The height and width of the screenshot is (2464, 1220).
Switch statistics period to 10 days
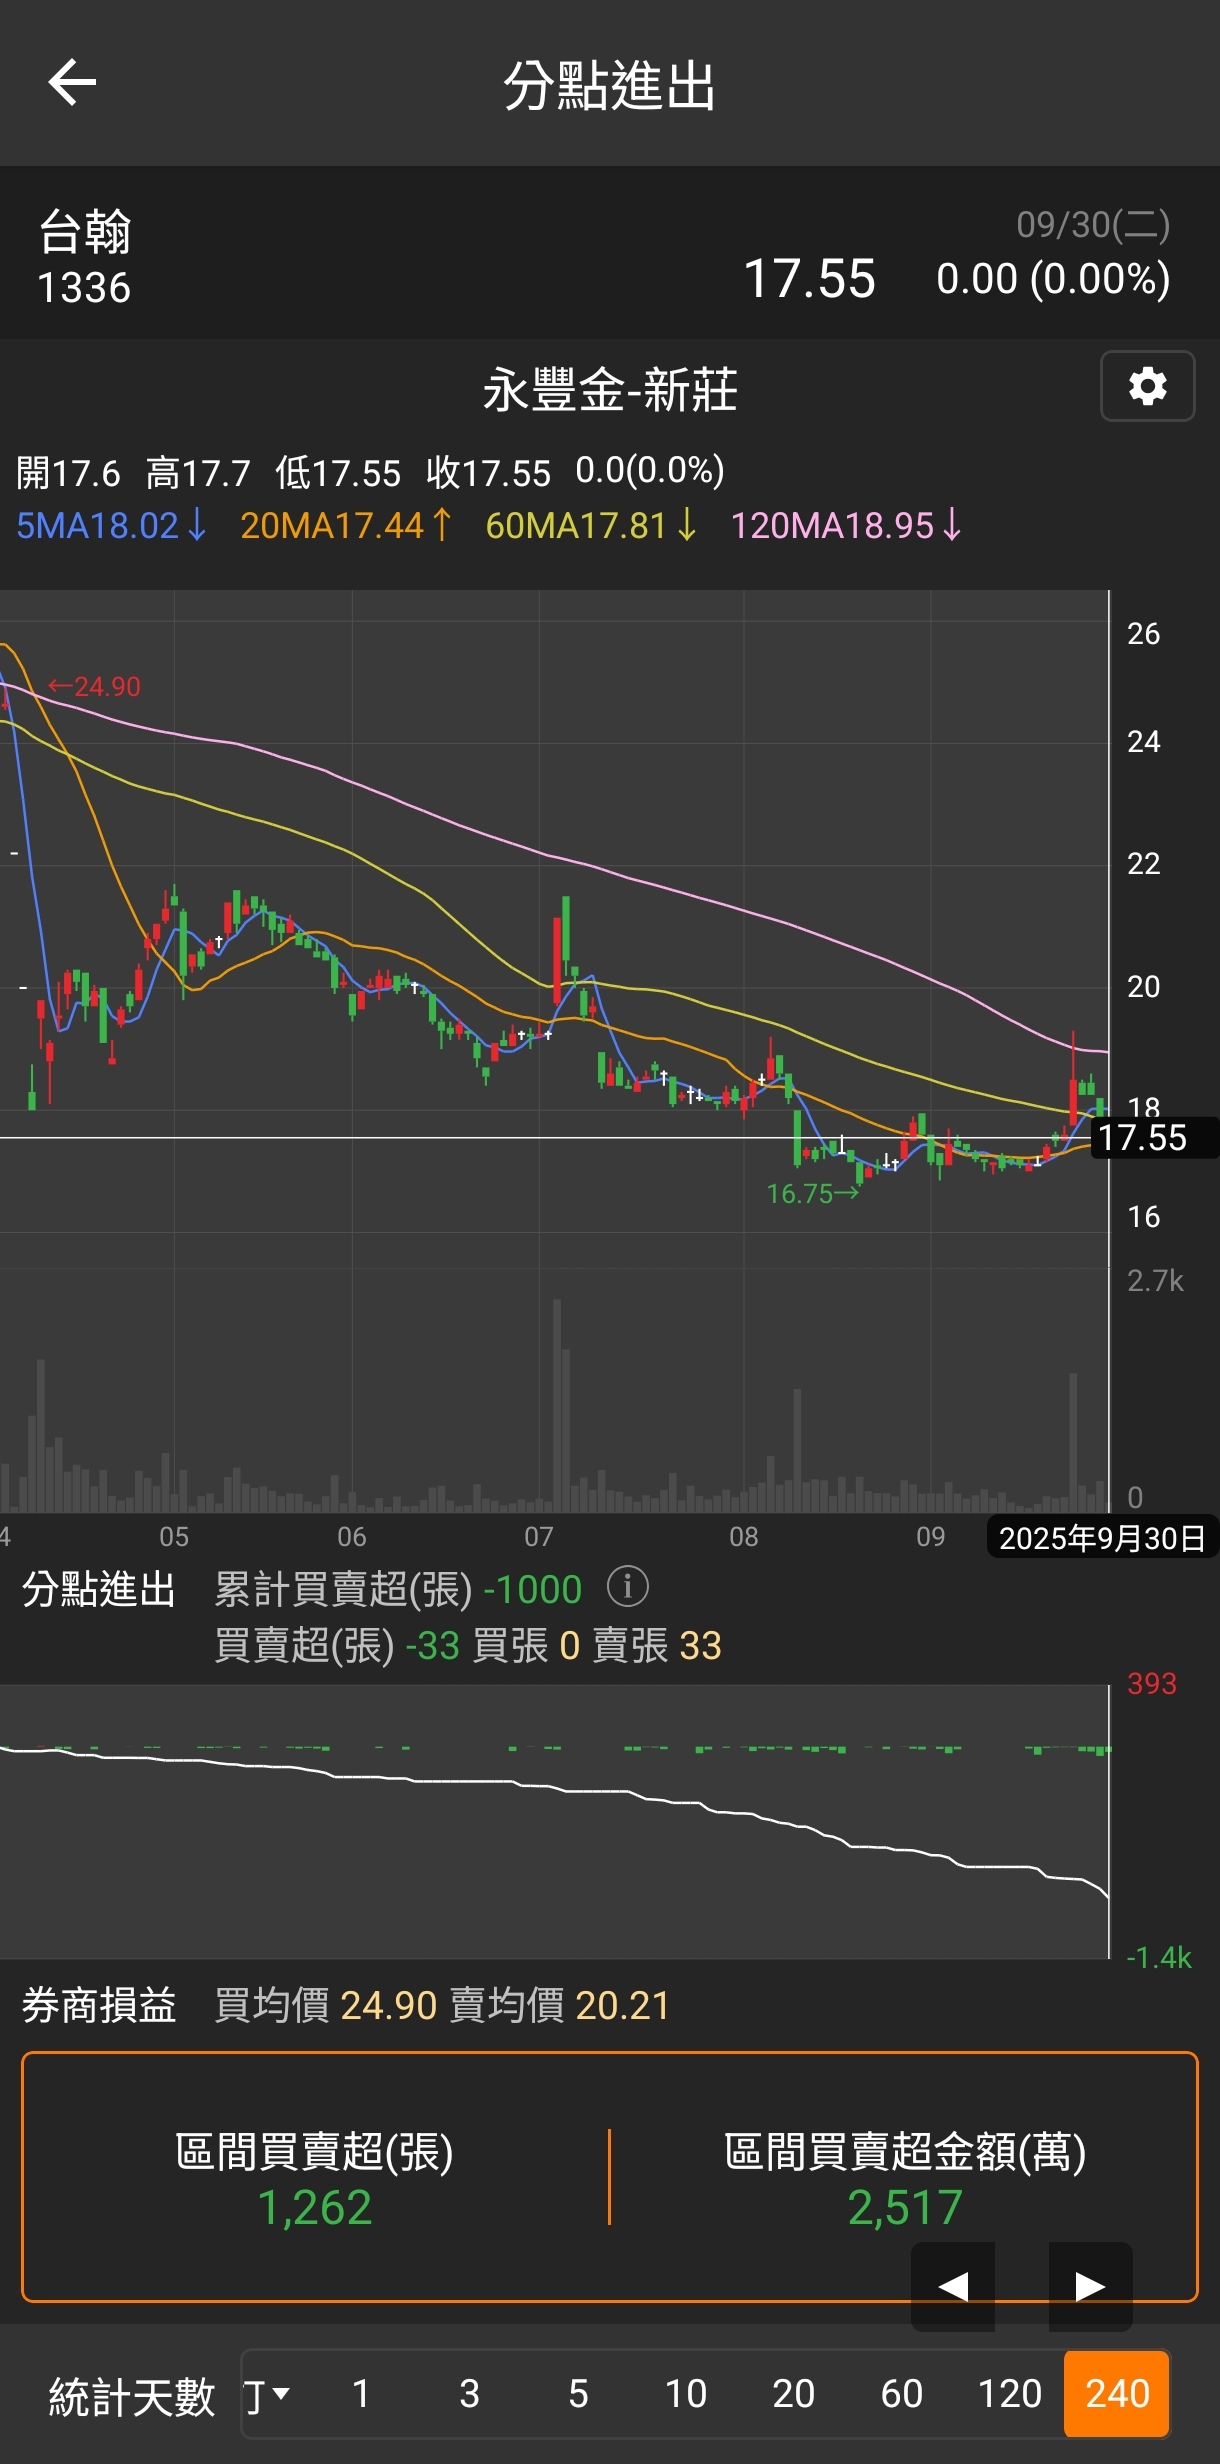pyautogui.click(x=686, y=2395)
